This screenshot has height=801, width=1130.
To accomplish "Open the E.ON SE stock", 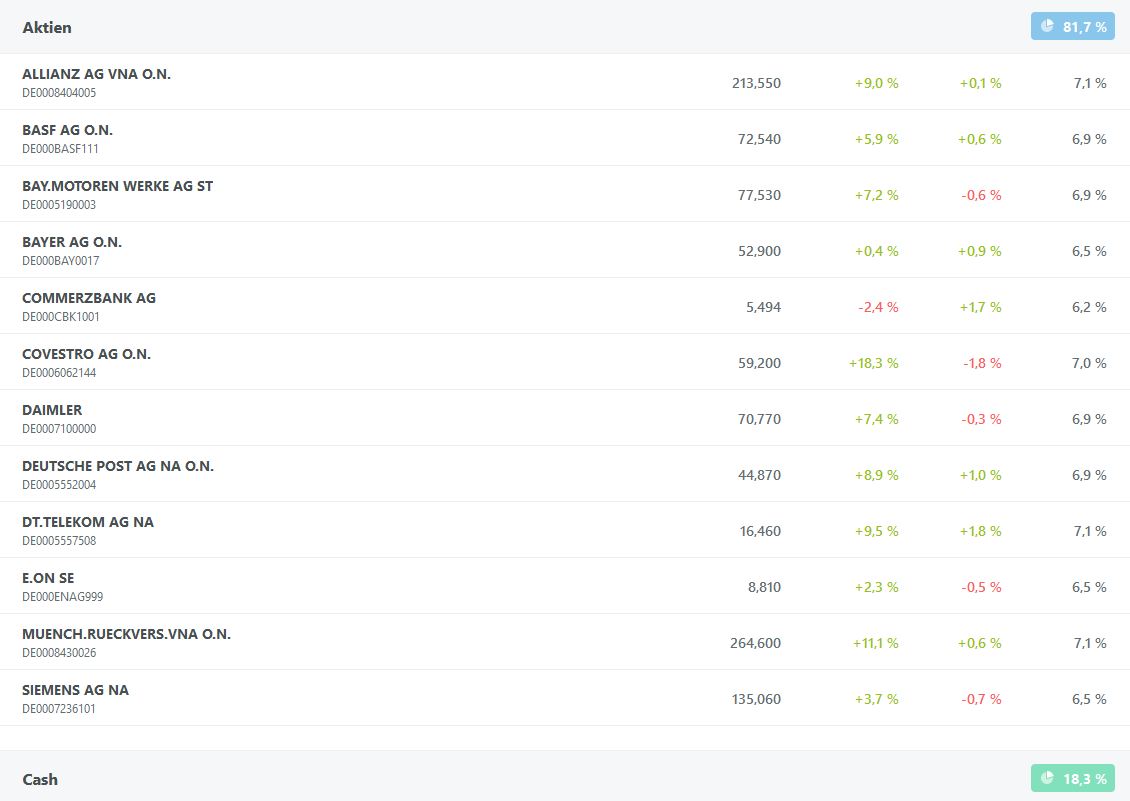I will click(48, 578).
